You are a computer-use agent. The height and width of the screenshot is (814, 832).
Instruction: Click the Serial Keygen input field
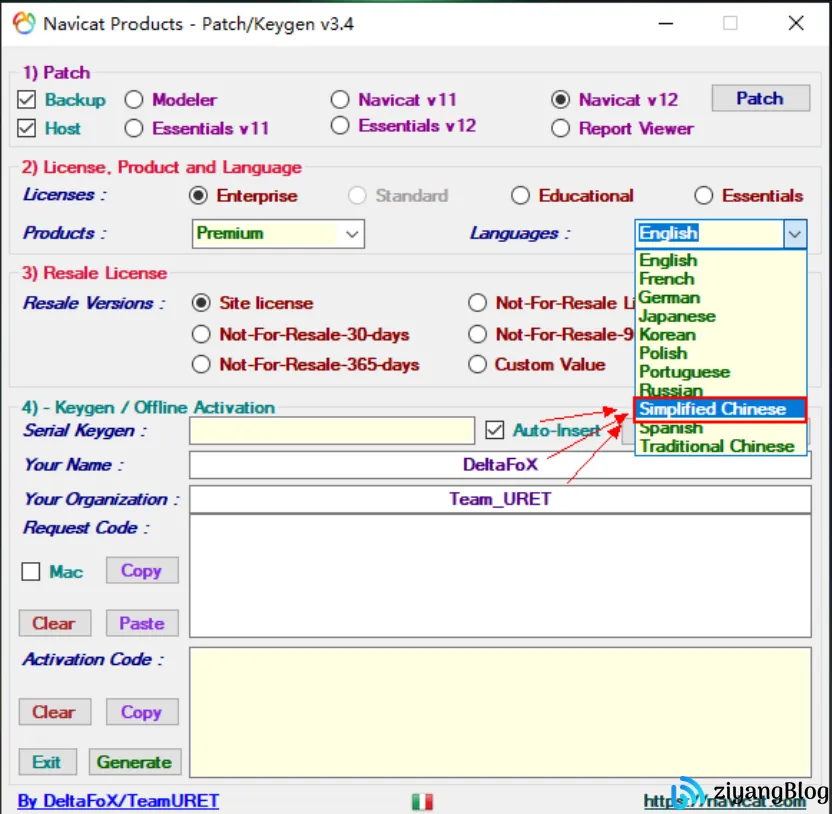[x=331, y=430]
